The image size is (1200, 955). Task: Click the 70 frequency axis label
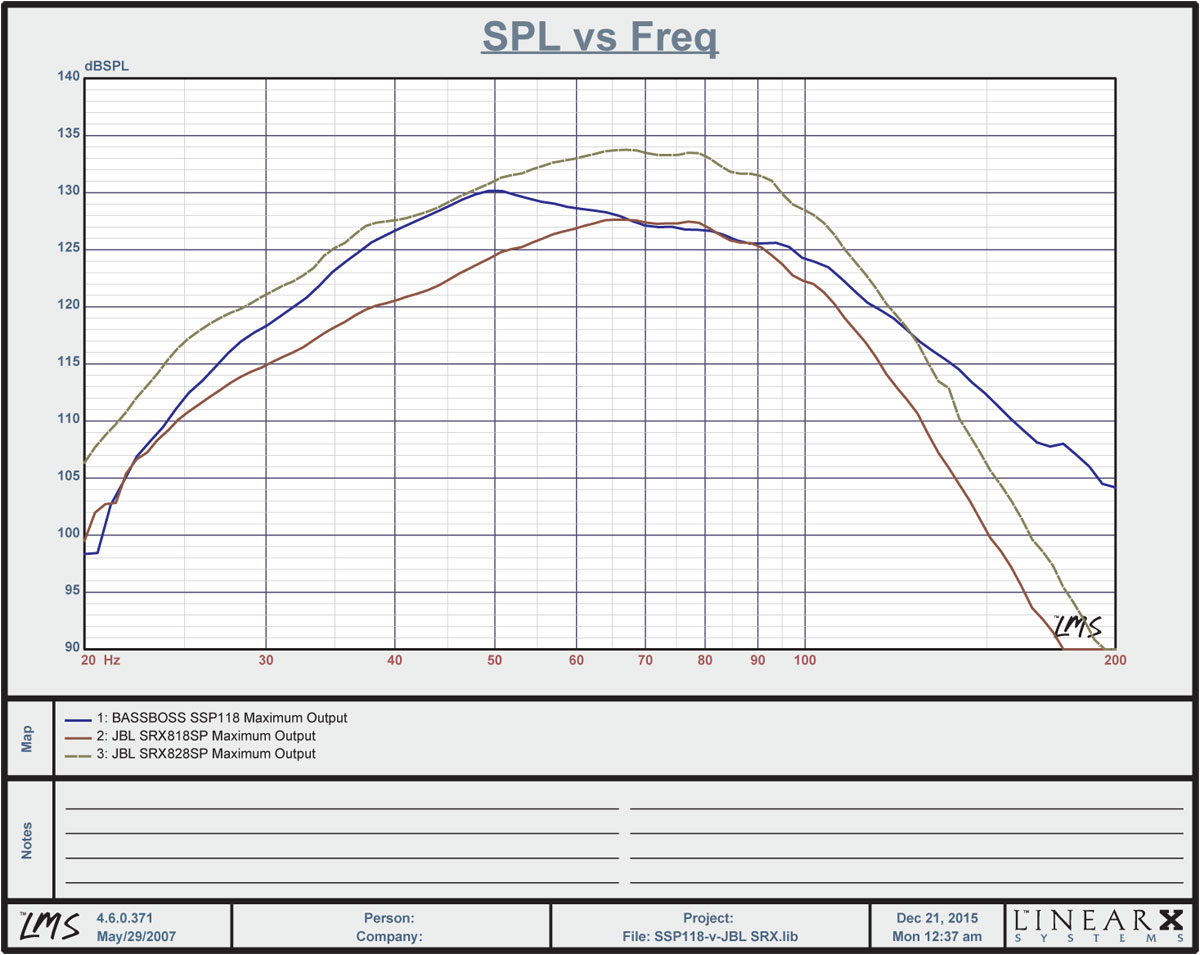[646, 660]
